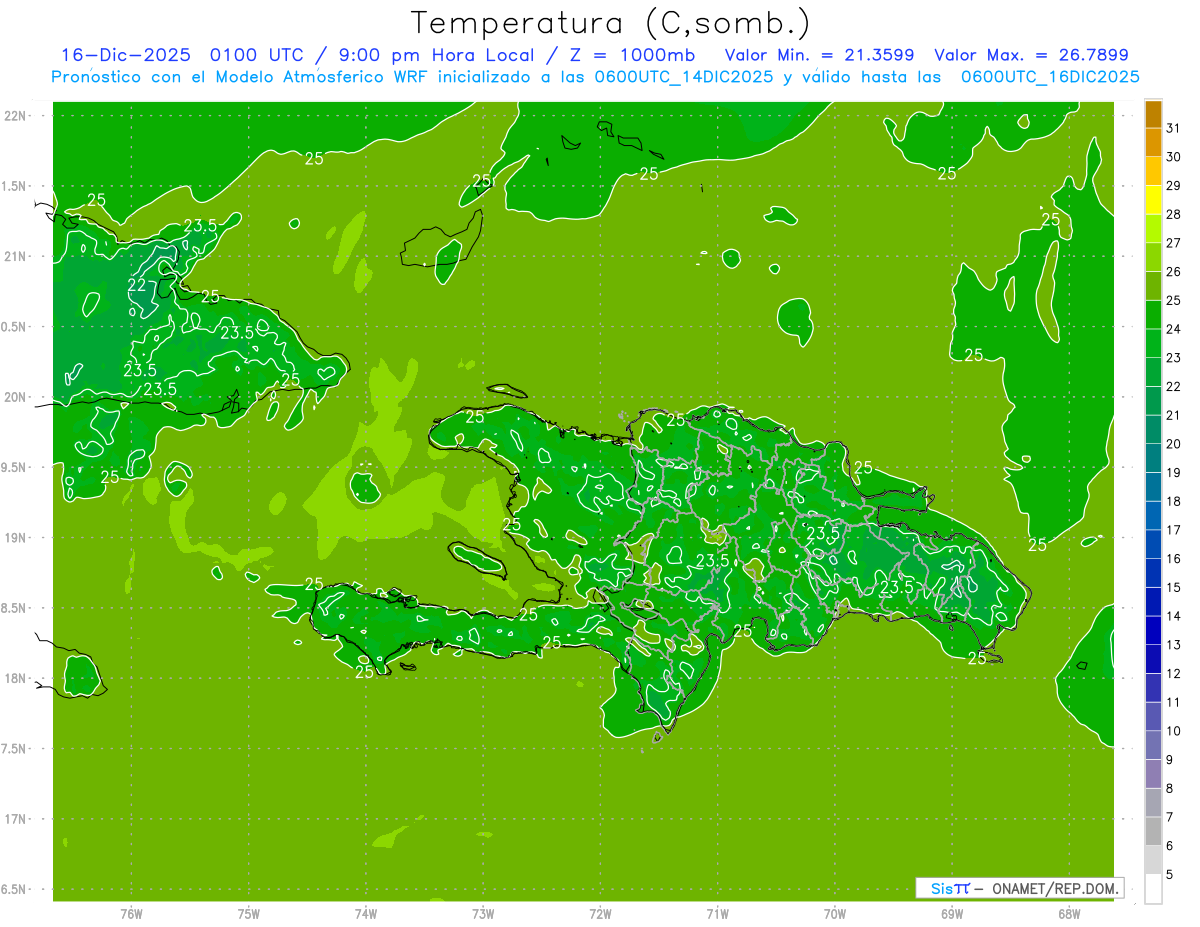Viewport: 1200px width, 927px height.
Task: Click the '18N' latitude axis label
Action: (x=16, y=678)
